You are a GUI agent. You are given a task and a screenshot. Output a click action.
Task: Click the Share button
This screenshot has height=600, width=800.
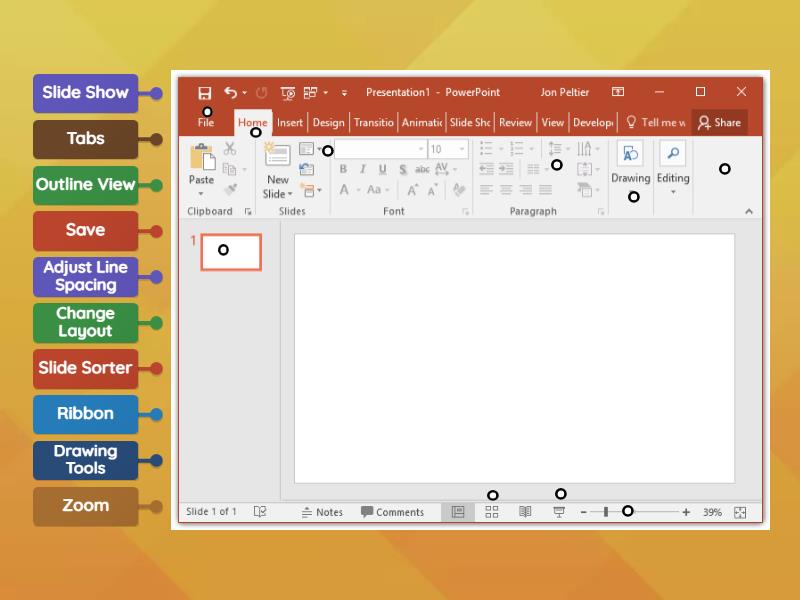(x=720, y=122)
